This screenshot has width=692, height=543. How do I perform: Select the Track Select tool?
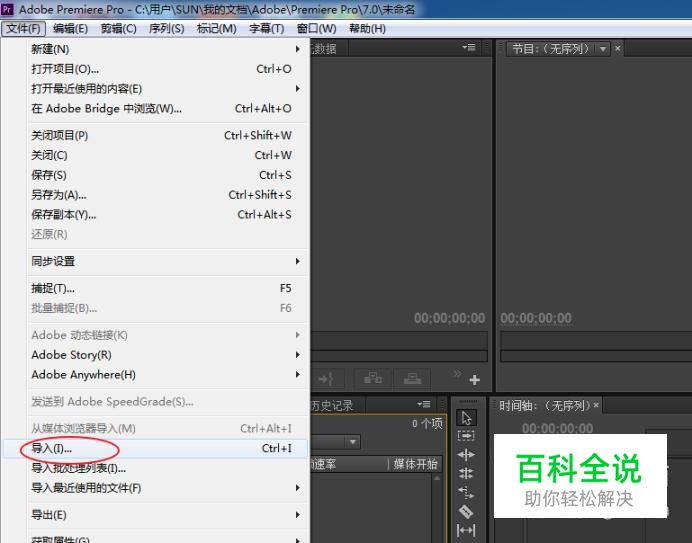click(466, 436)
